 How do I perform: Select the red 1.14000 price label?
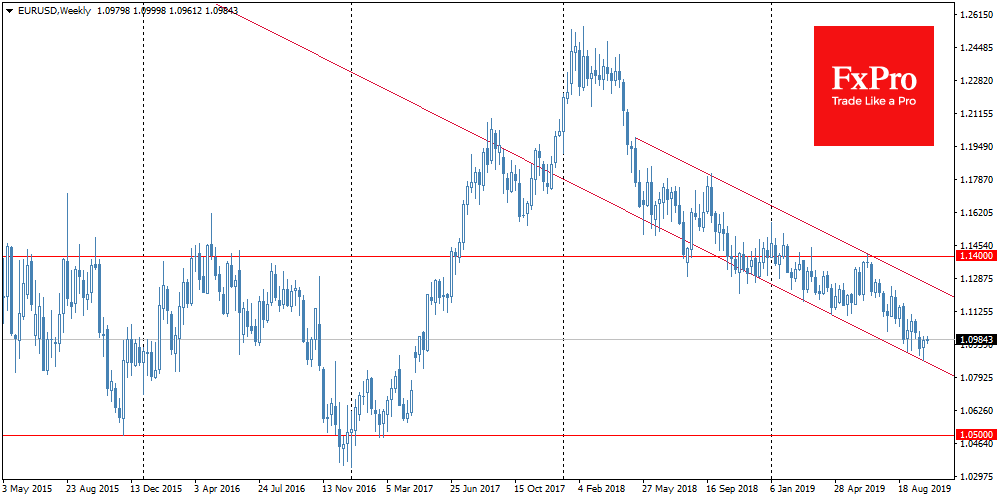click(974, 256)
